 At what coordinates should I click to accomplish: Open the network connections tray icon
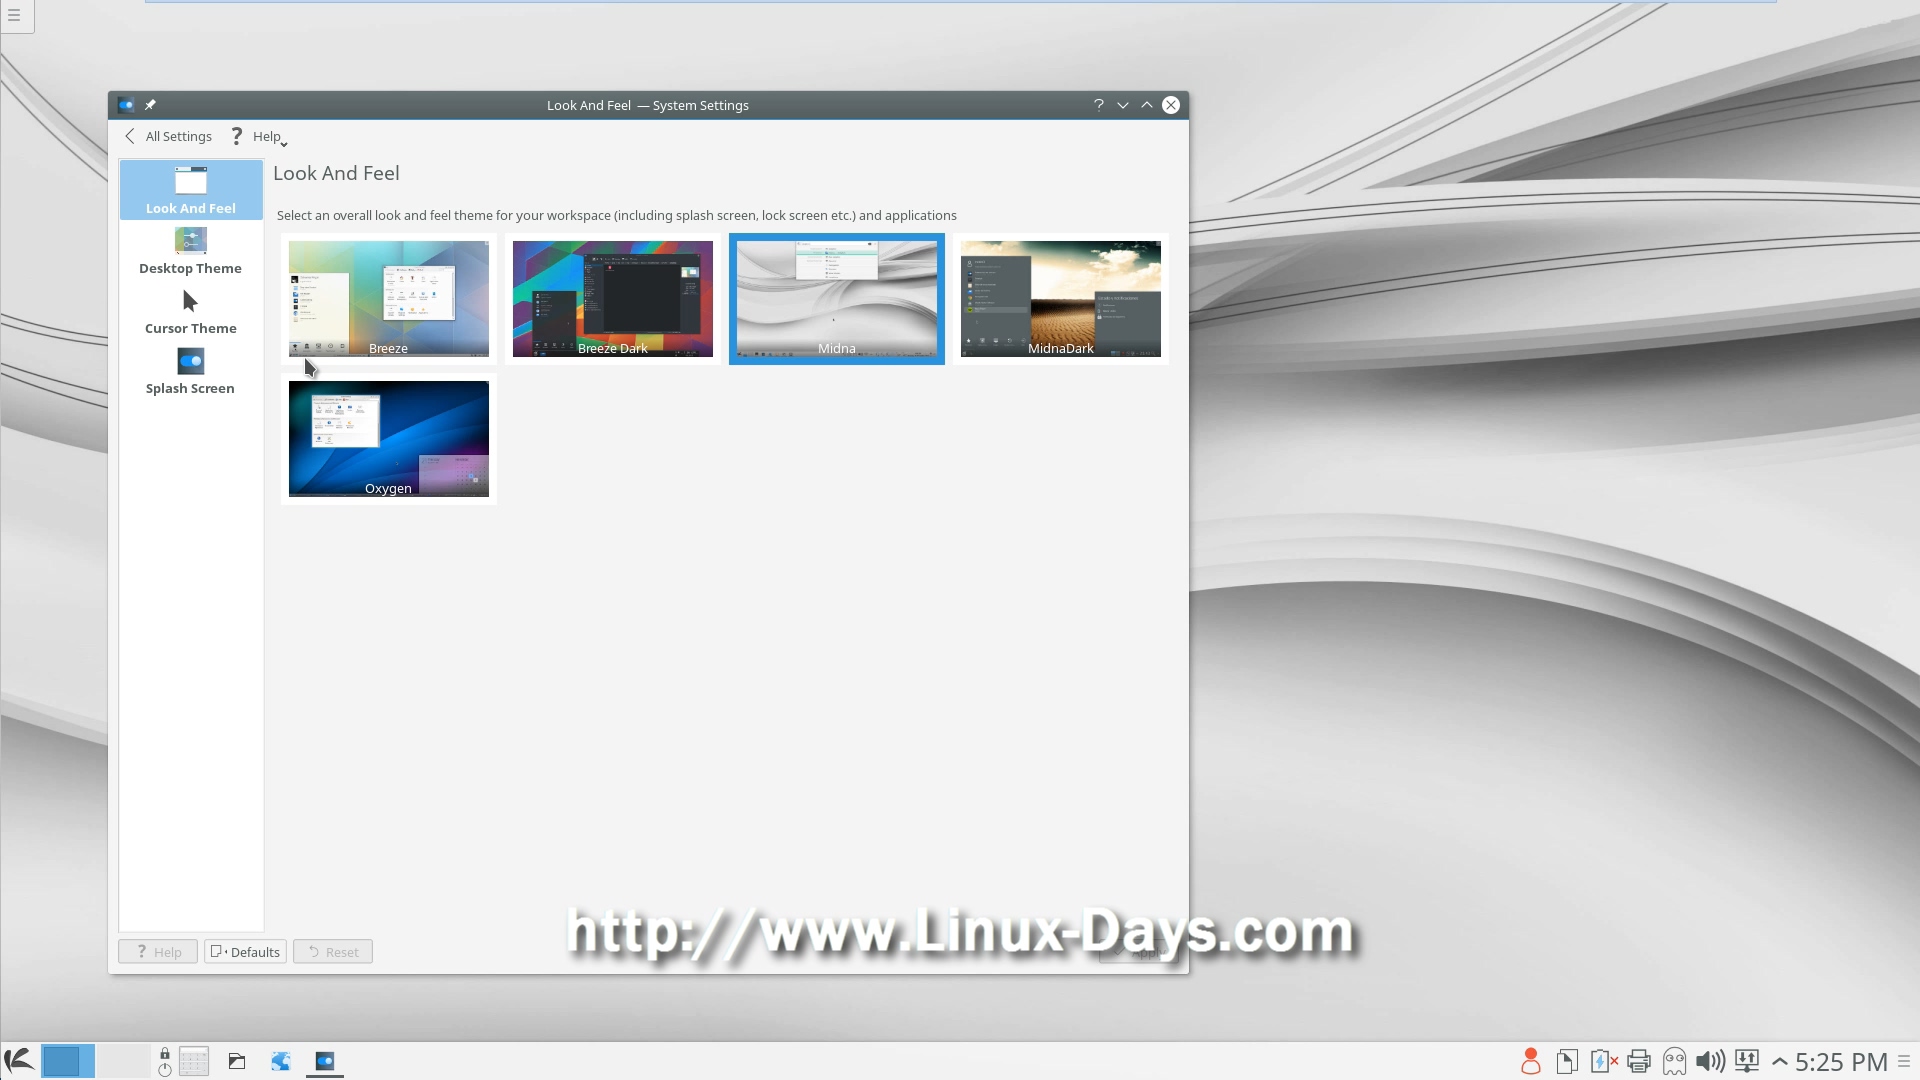pyautogui.click(x=1746, y=1061)
